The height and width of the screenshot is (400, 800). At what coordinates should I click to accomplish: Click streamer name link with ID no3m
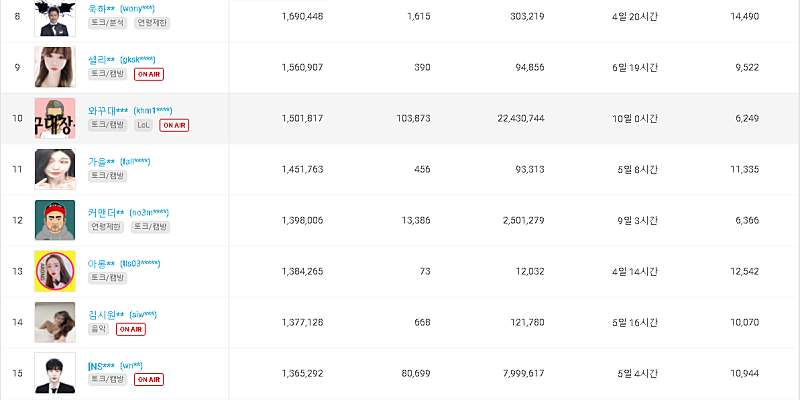tap(106, 212)
